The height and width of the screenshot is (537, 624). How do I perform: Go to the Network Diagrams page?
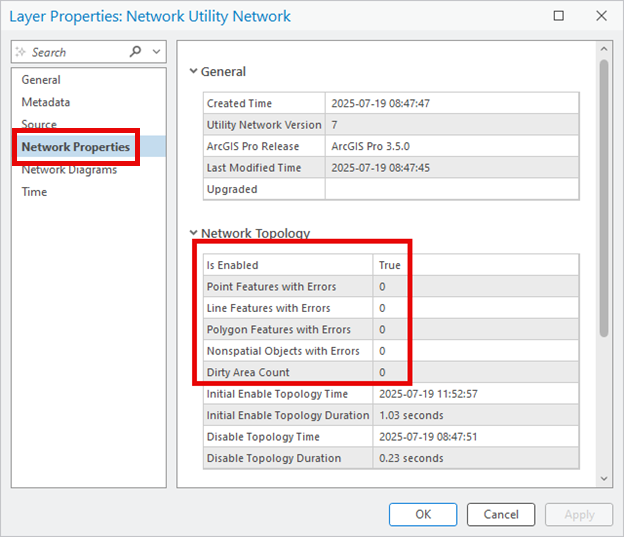(x=69, y=170)
